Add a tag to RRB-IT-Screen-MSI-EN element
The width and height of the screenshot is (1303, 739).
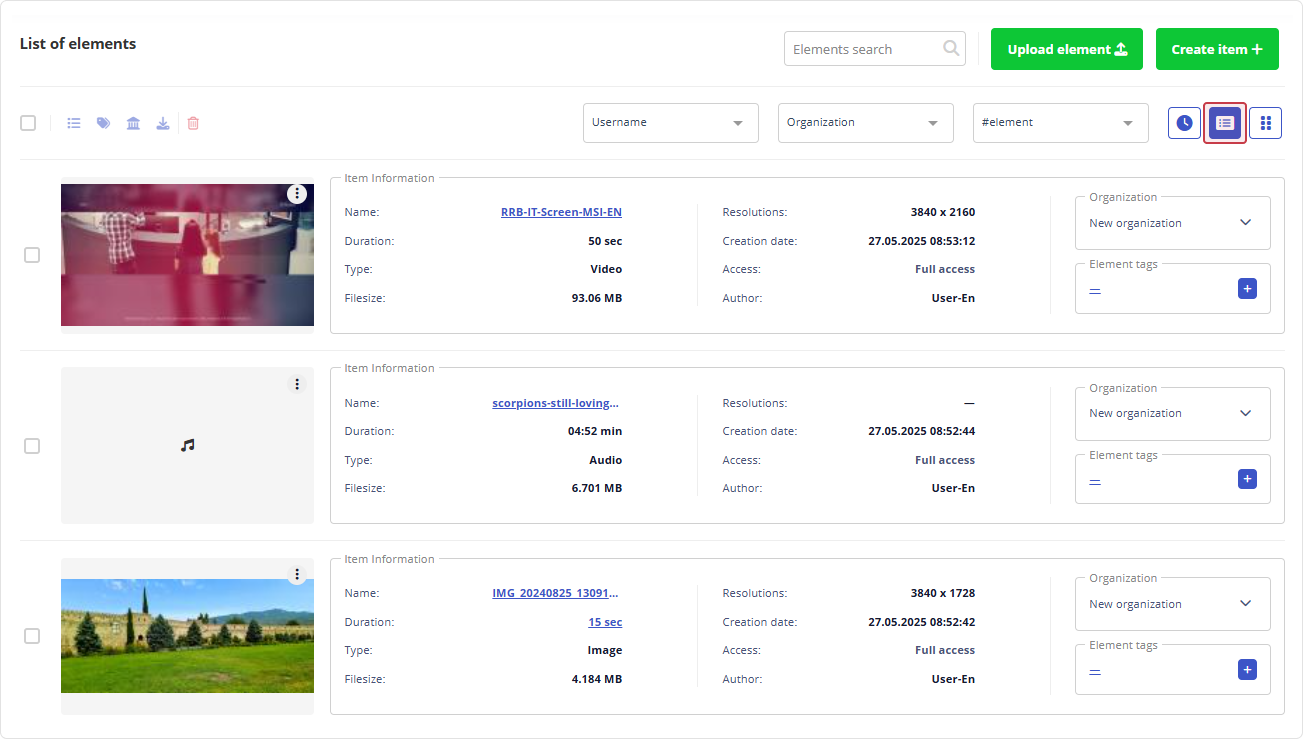click(1246, 289)
